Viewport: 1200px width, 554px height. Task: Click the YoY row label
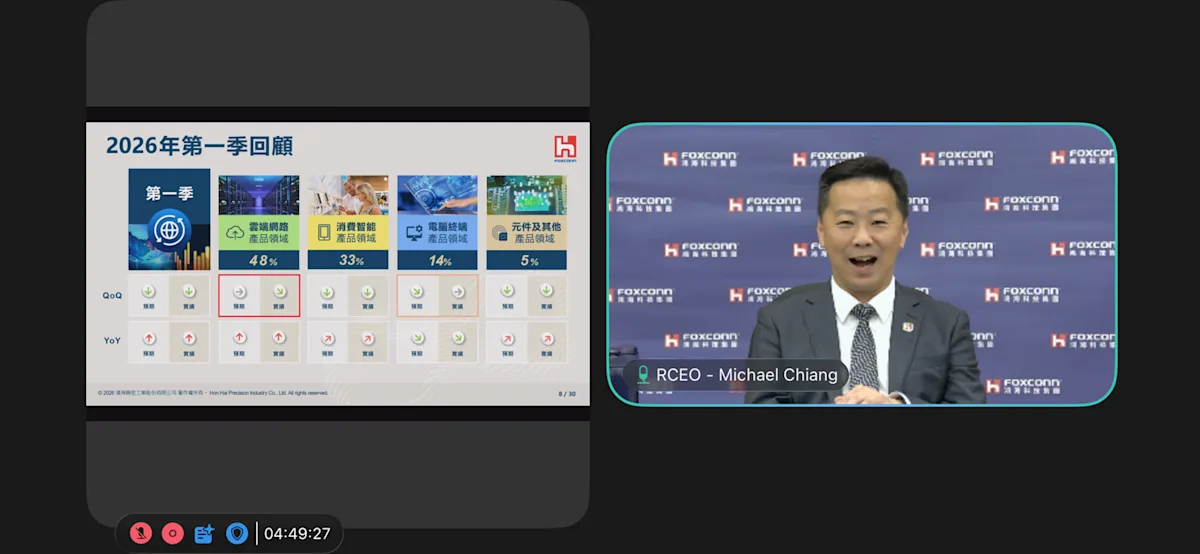click(x=112, y=341)
